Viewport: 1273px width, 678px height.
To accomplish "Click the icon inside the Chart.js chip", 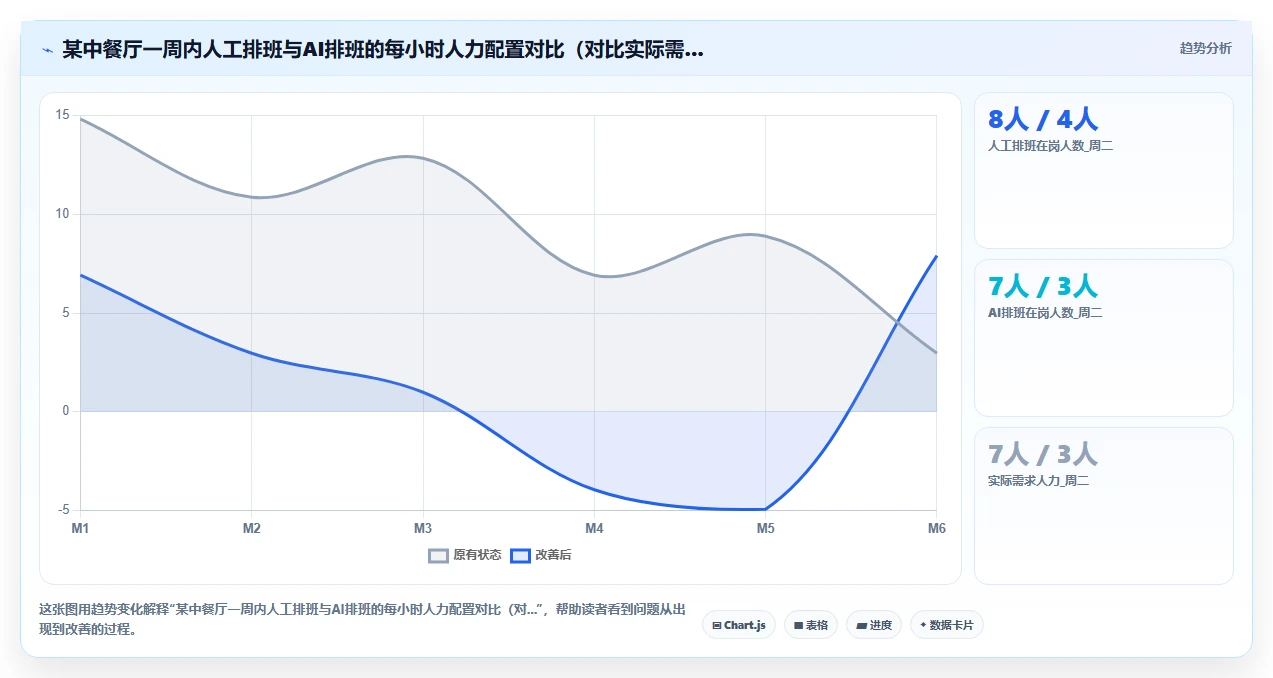I will click(717, 625).
